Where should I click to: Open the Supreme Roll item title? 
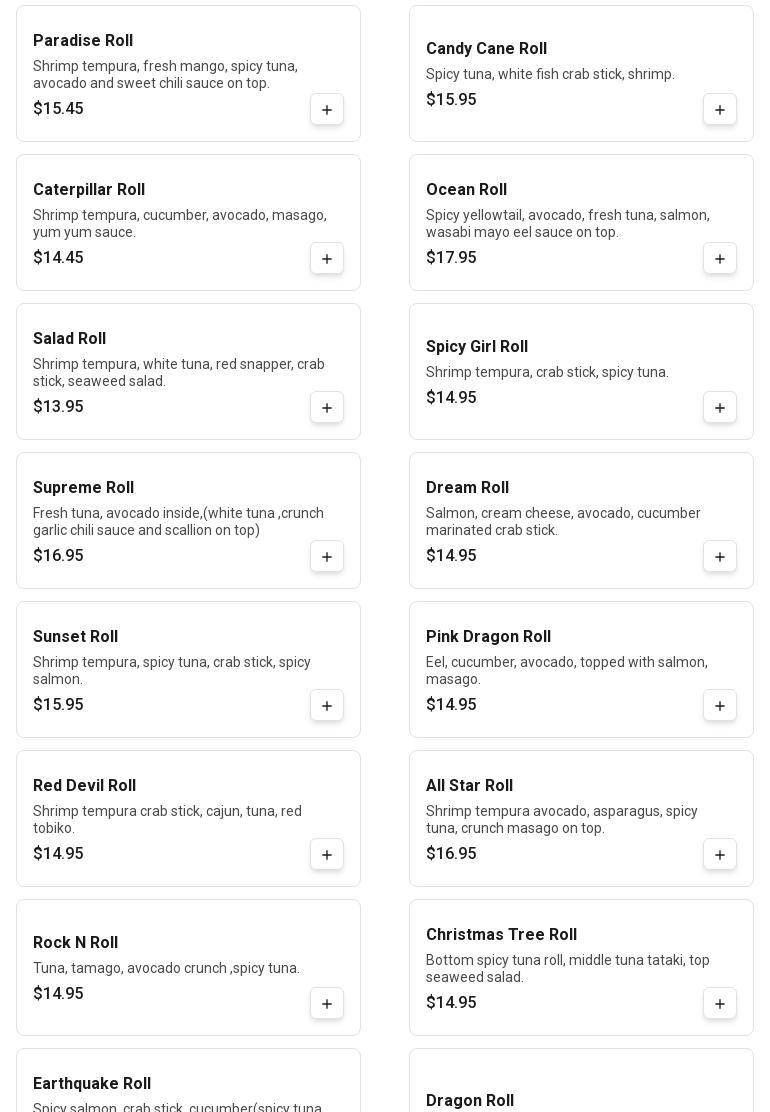84,488
